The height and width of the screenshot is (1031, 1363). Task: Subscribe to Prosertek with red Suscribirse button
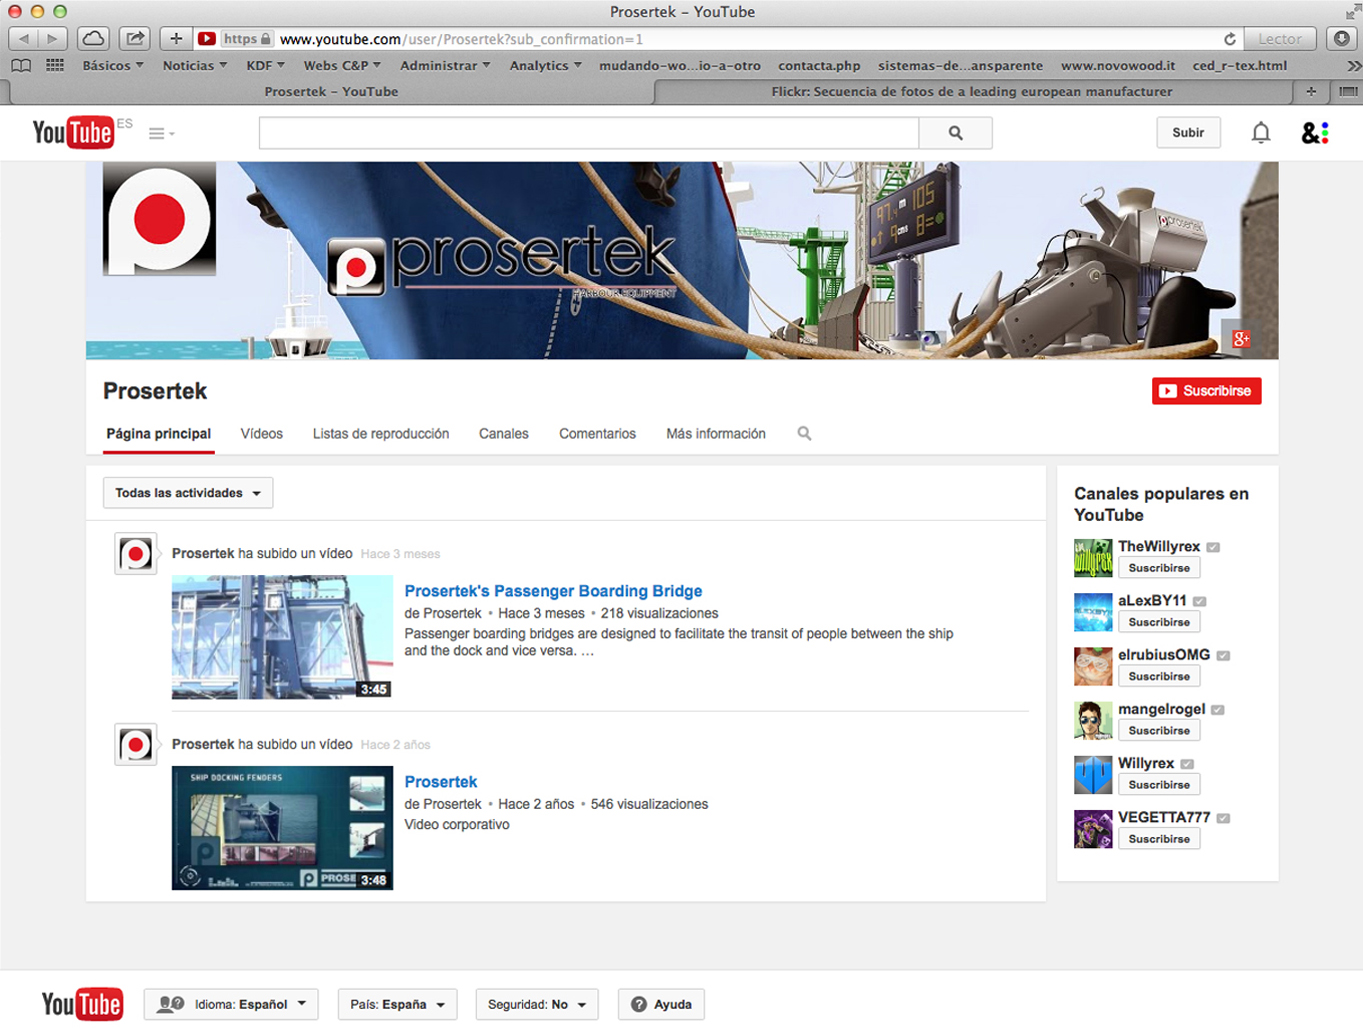click(1206, 391)
